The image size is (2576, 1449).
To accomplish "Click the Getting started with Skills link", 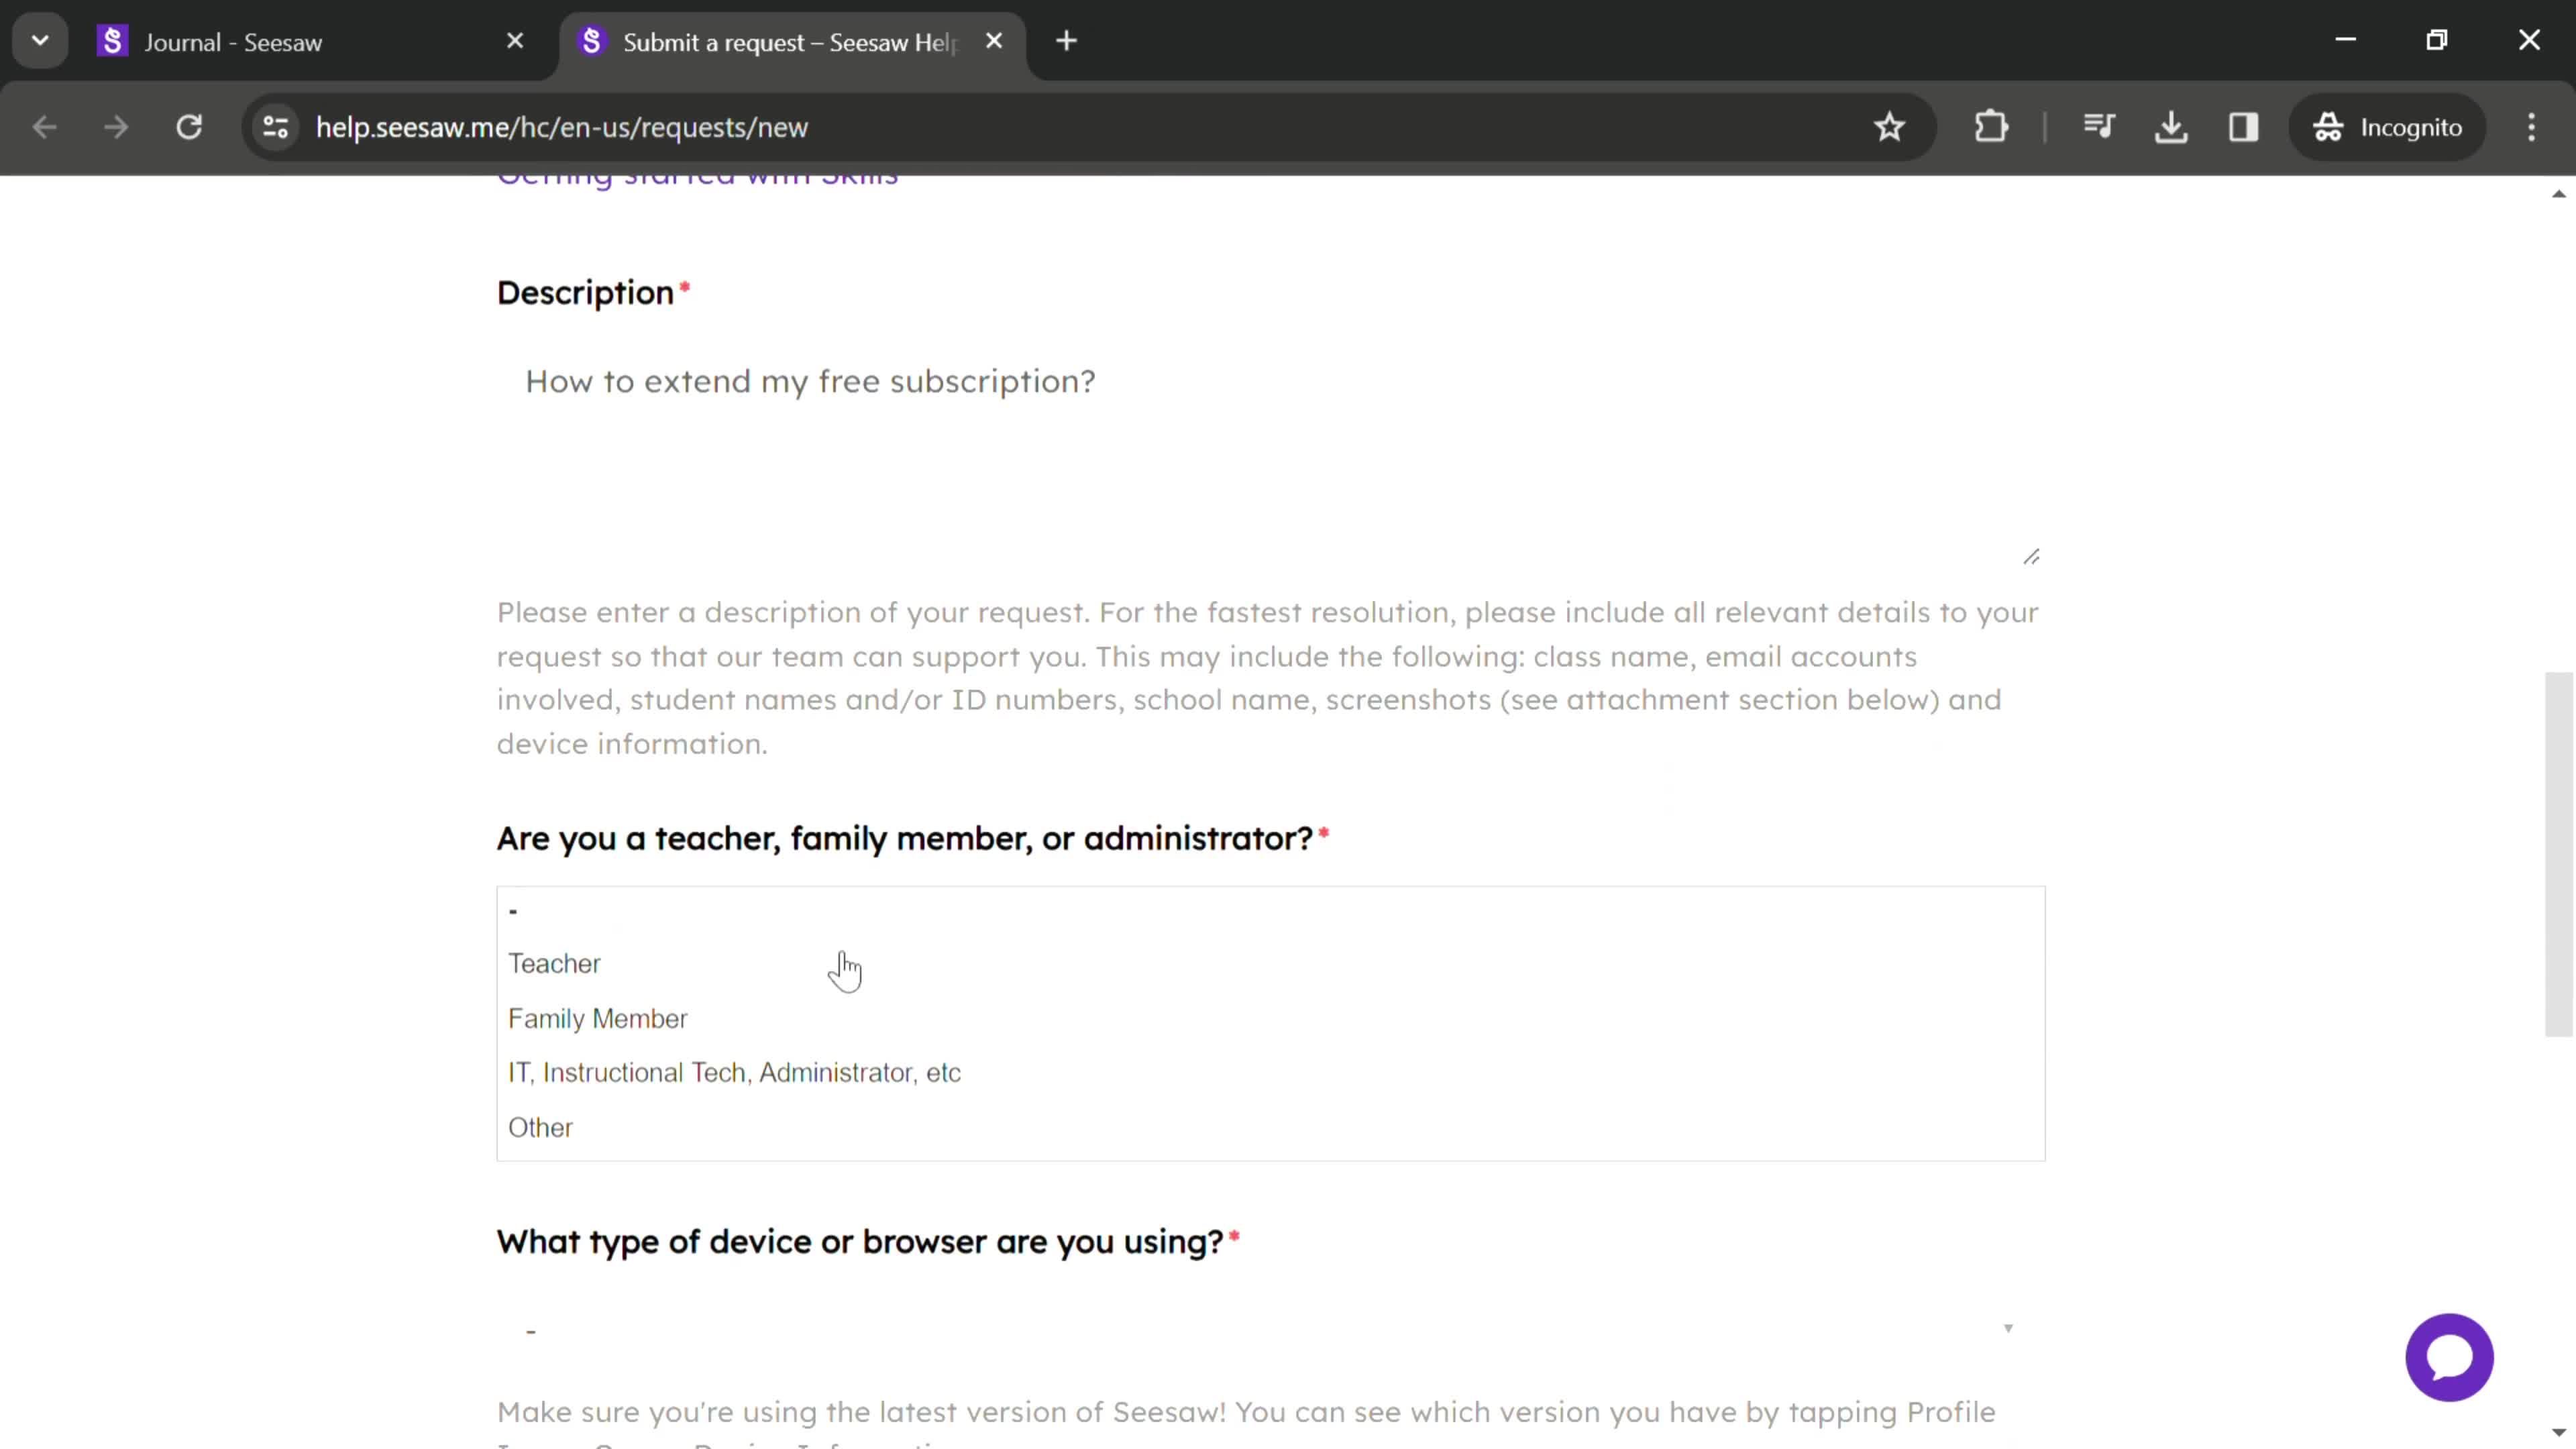I will pyautogui.click(x=699, y=172).
